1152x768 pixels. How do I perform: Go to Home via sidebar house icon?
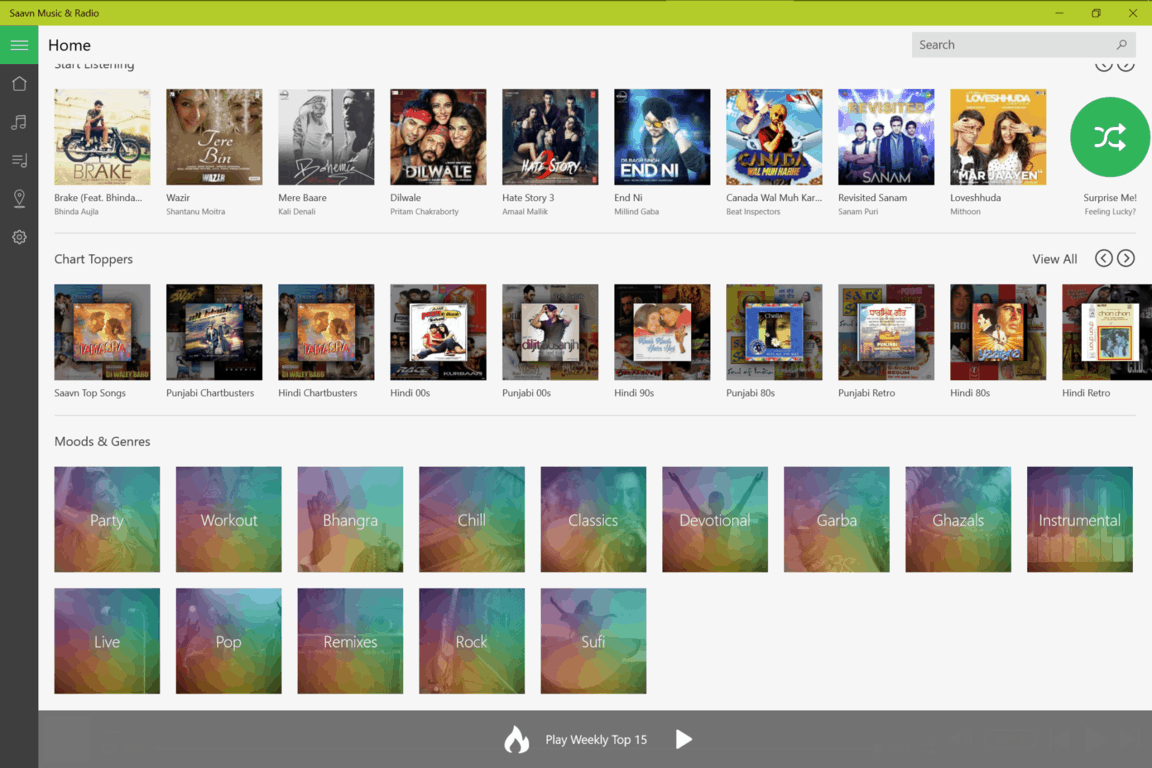coord(19,84)
